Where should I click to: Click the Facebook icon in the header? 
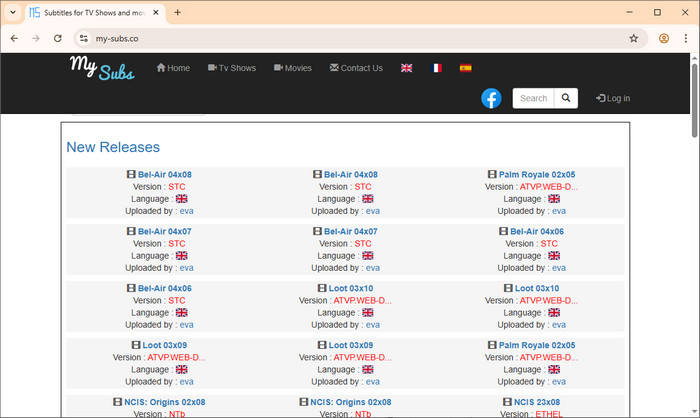click(x=491, y=98)
